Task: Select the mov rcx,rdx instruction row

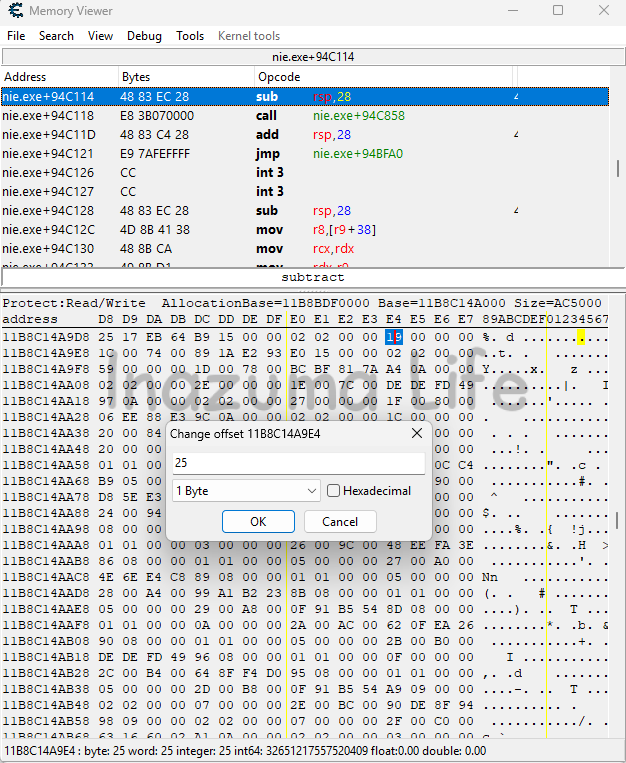Action: tap(305, 248)
